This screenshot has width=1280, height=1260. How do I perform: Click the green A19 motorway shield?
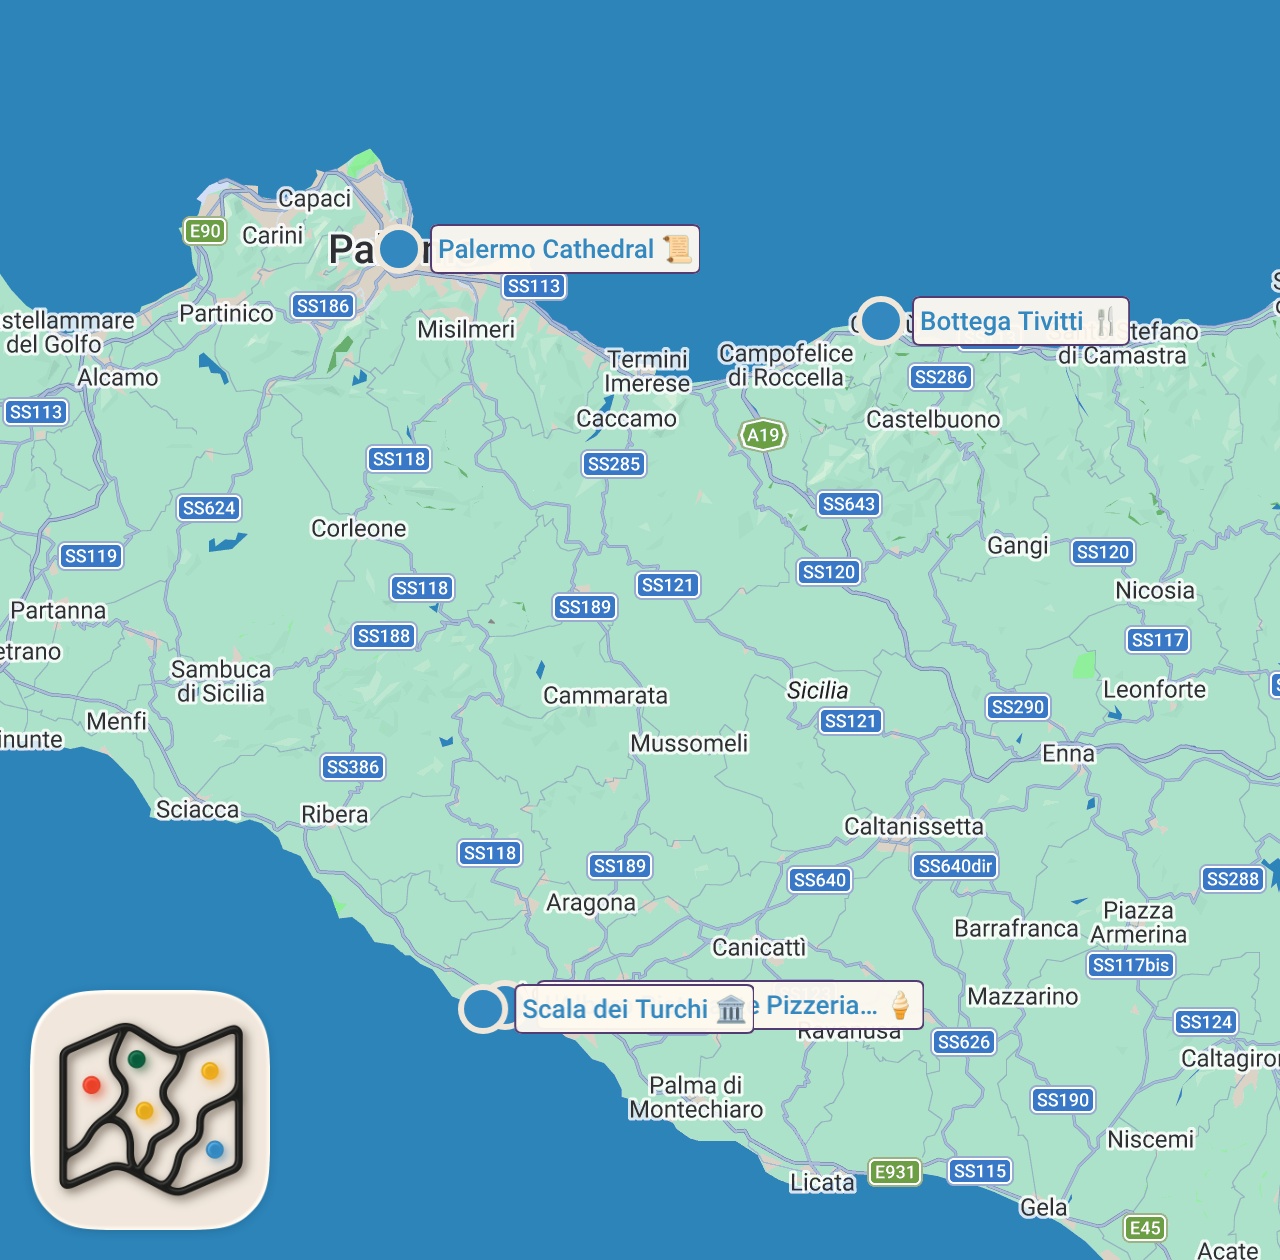click(x=763, y=435)
